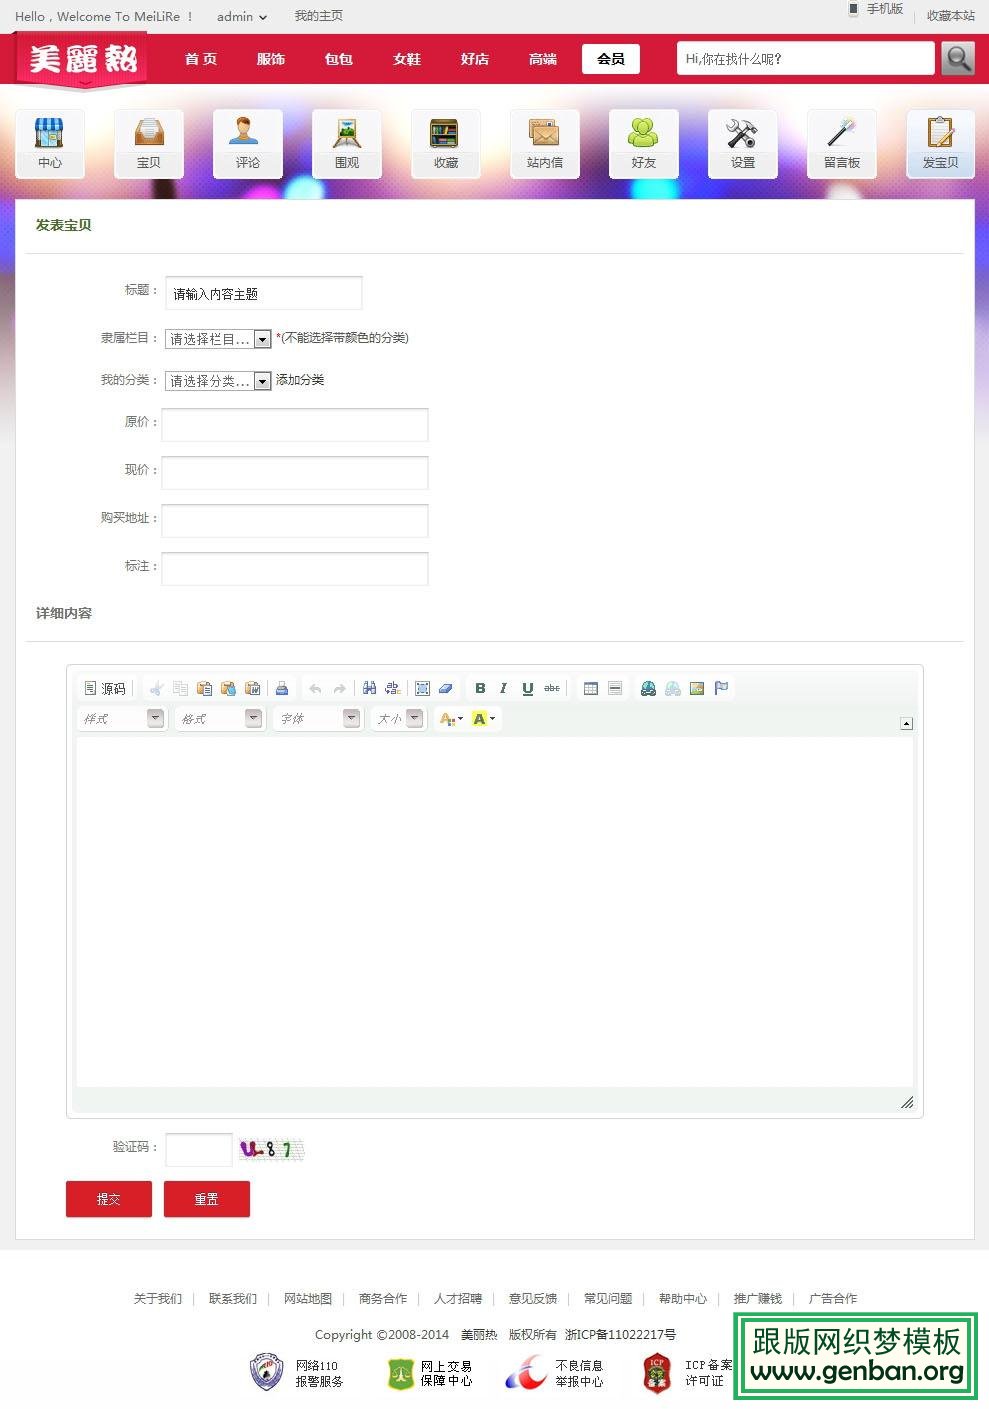Image resolution: width=989 pixels, height=1409 pixels.
Task: Toggle source code view in the editor
Action: point(104,688)
